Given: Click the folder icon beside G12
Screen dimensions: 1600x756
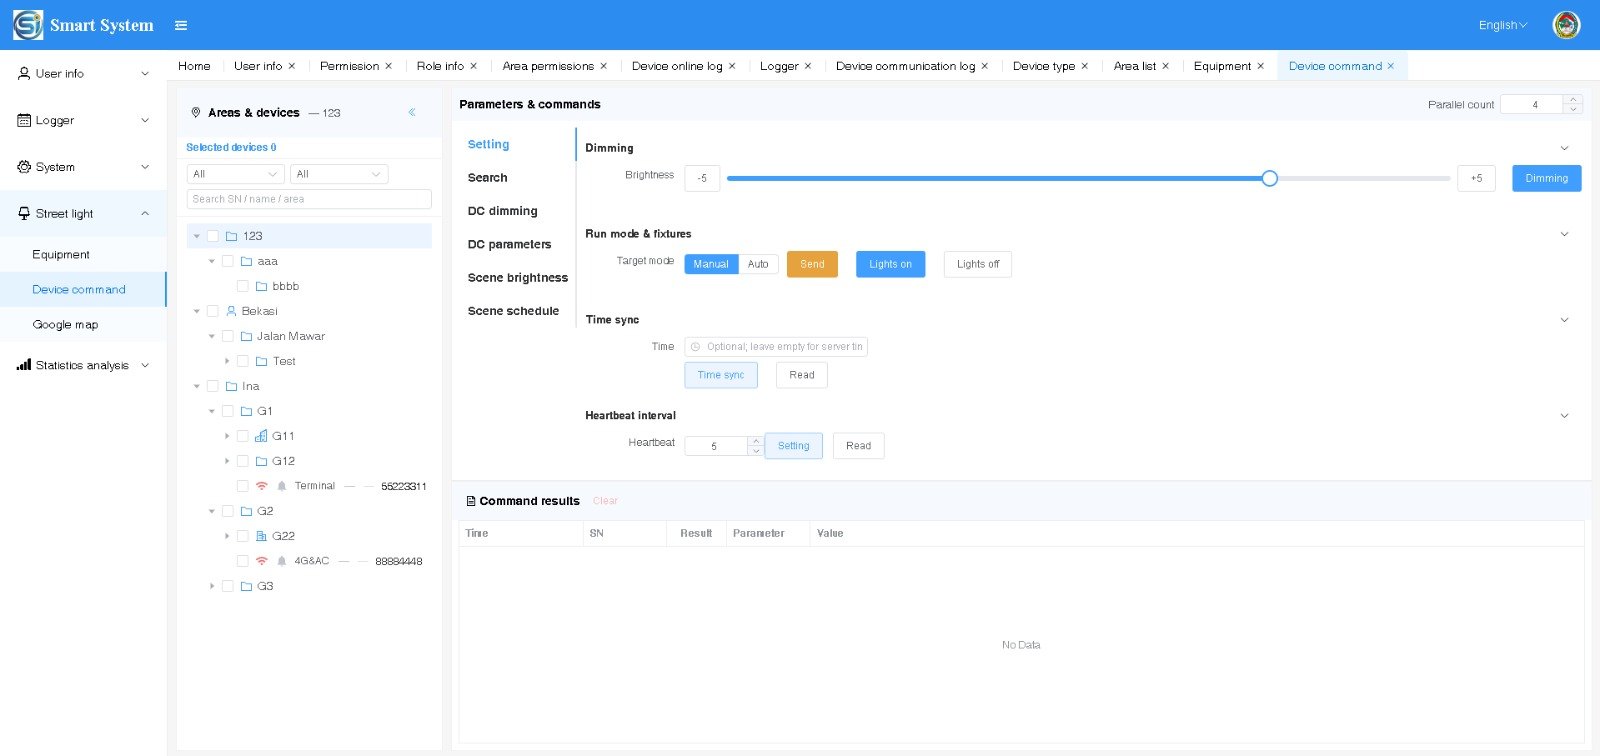Looking at the screenshot, I should (261, 461).
